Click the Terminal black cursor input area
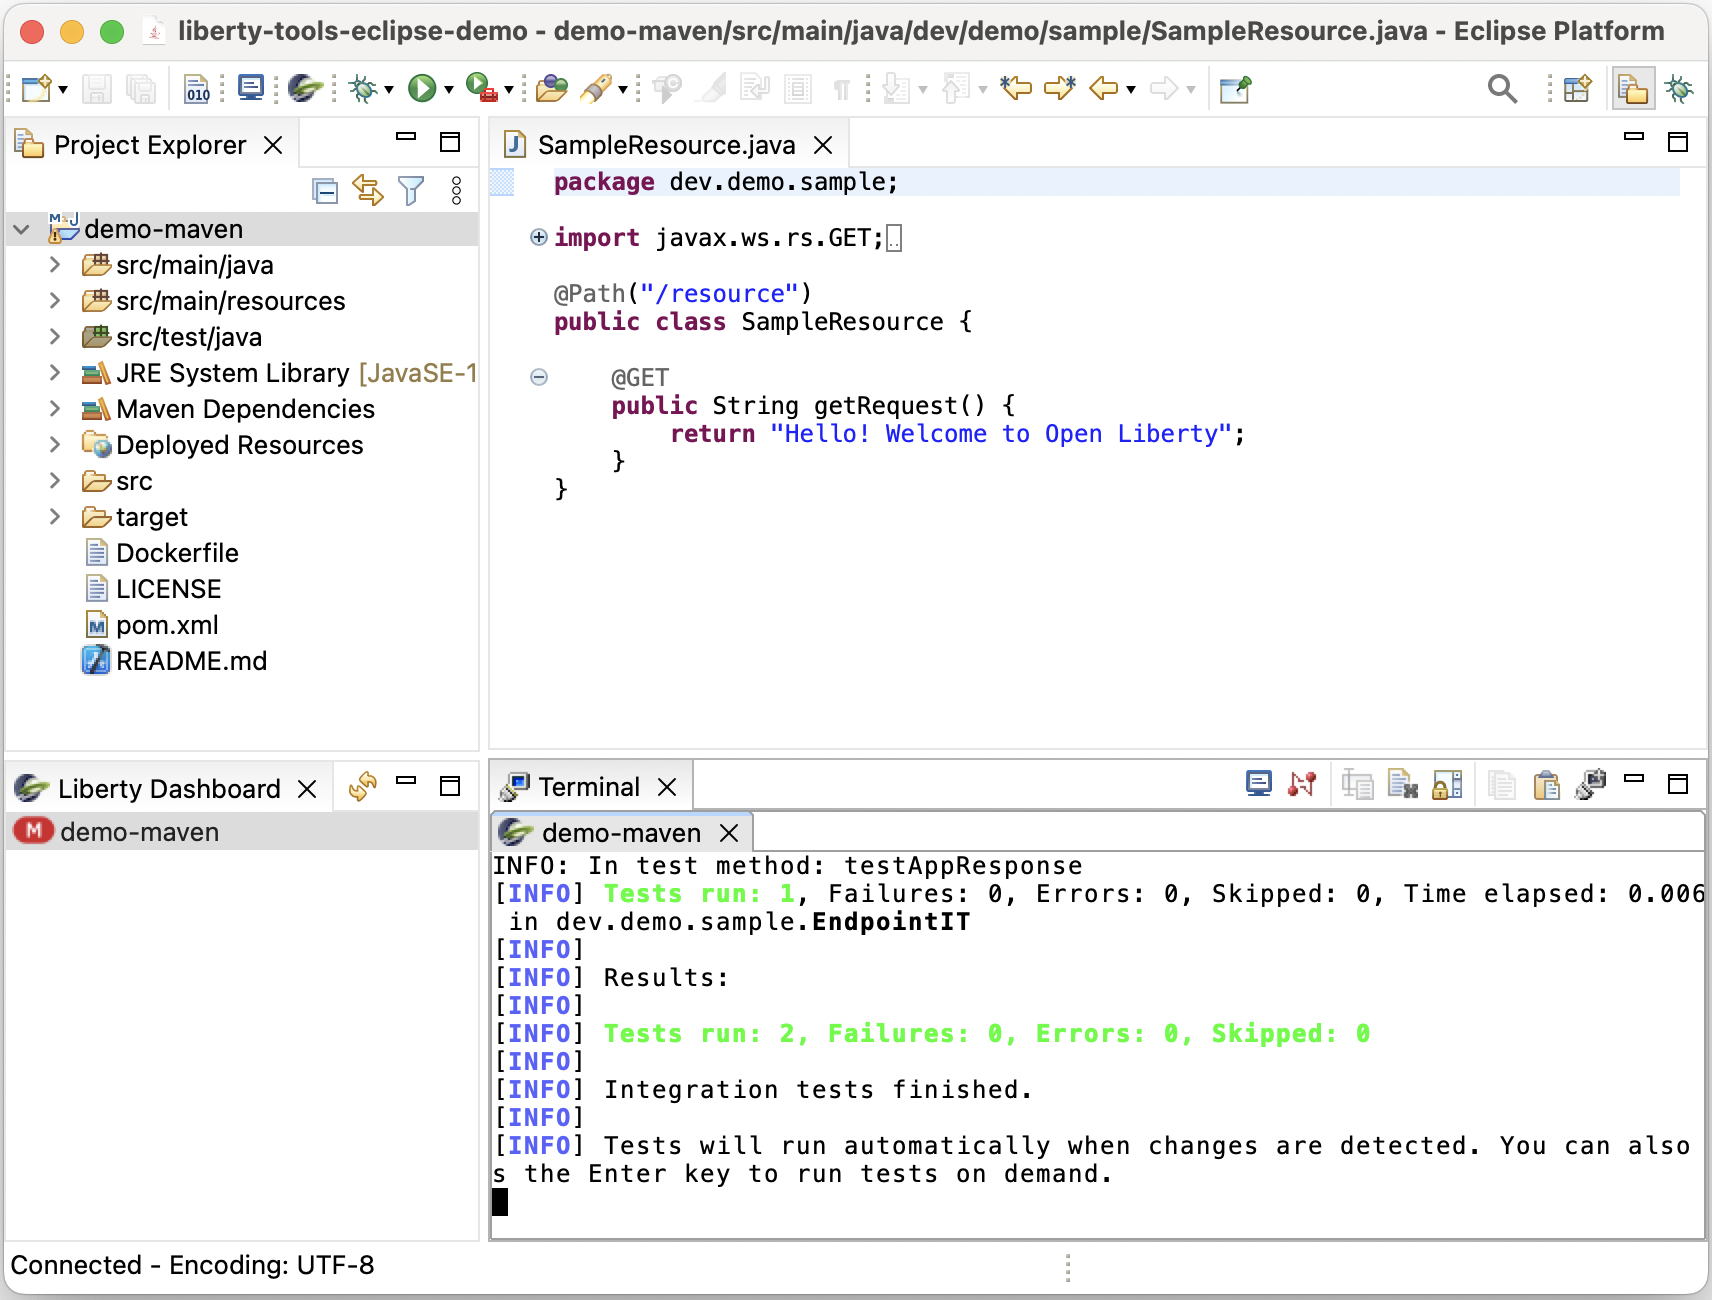 click(x=500, y=1202)
